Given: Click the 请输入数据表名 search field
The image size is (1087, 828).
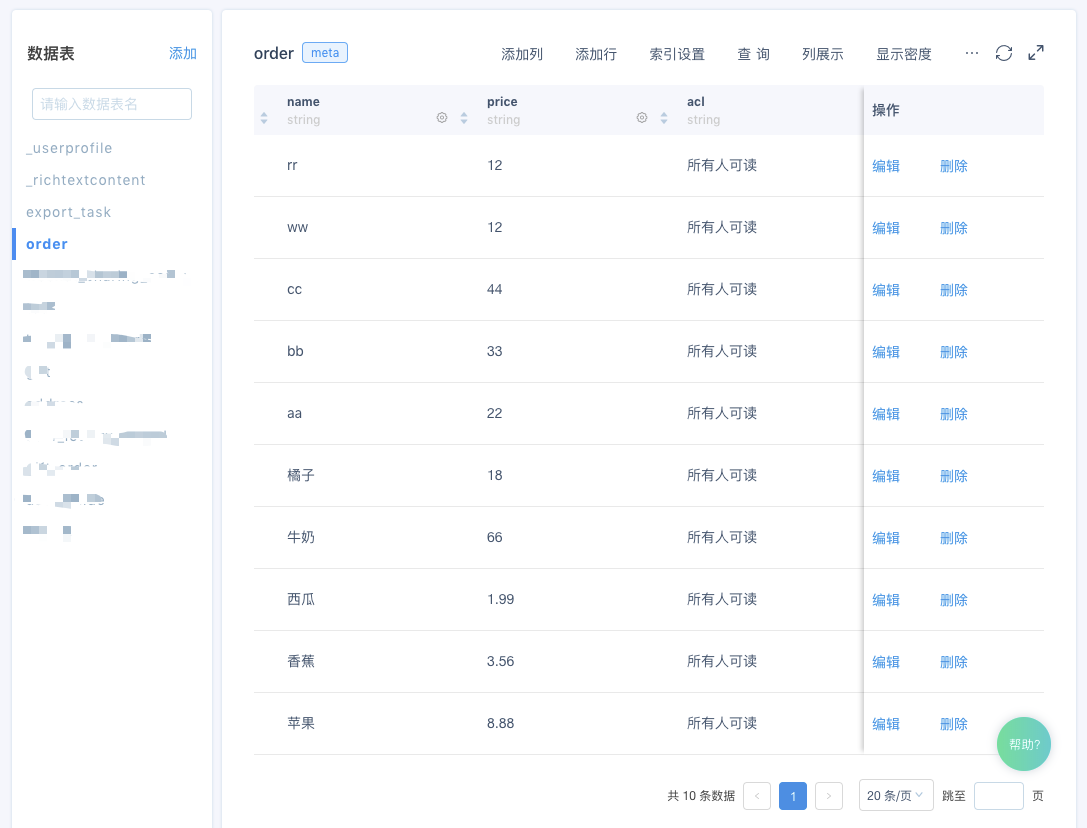Looking at the screenshot, I should click(x=111, y=104).
